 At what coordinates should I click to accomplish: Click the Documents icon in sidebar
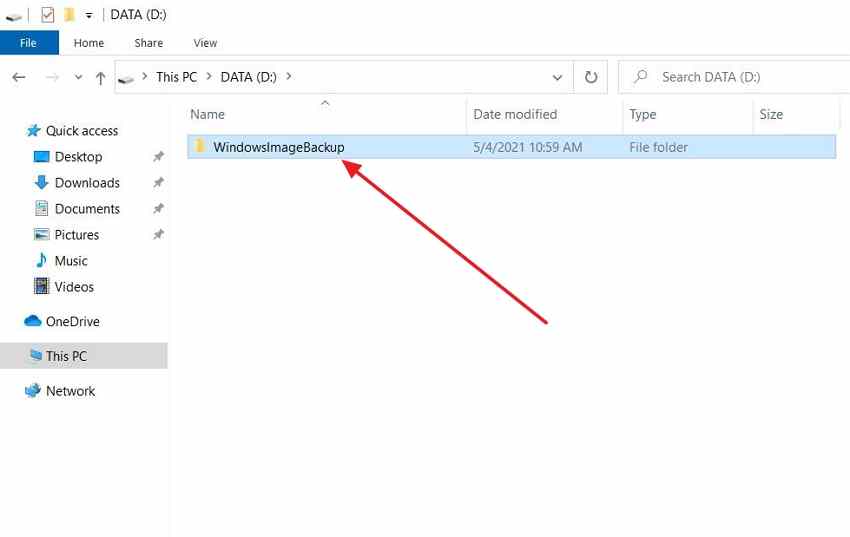point(41,209)
